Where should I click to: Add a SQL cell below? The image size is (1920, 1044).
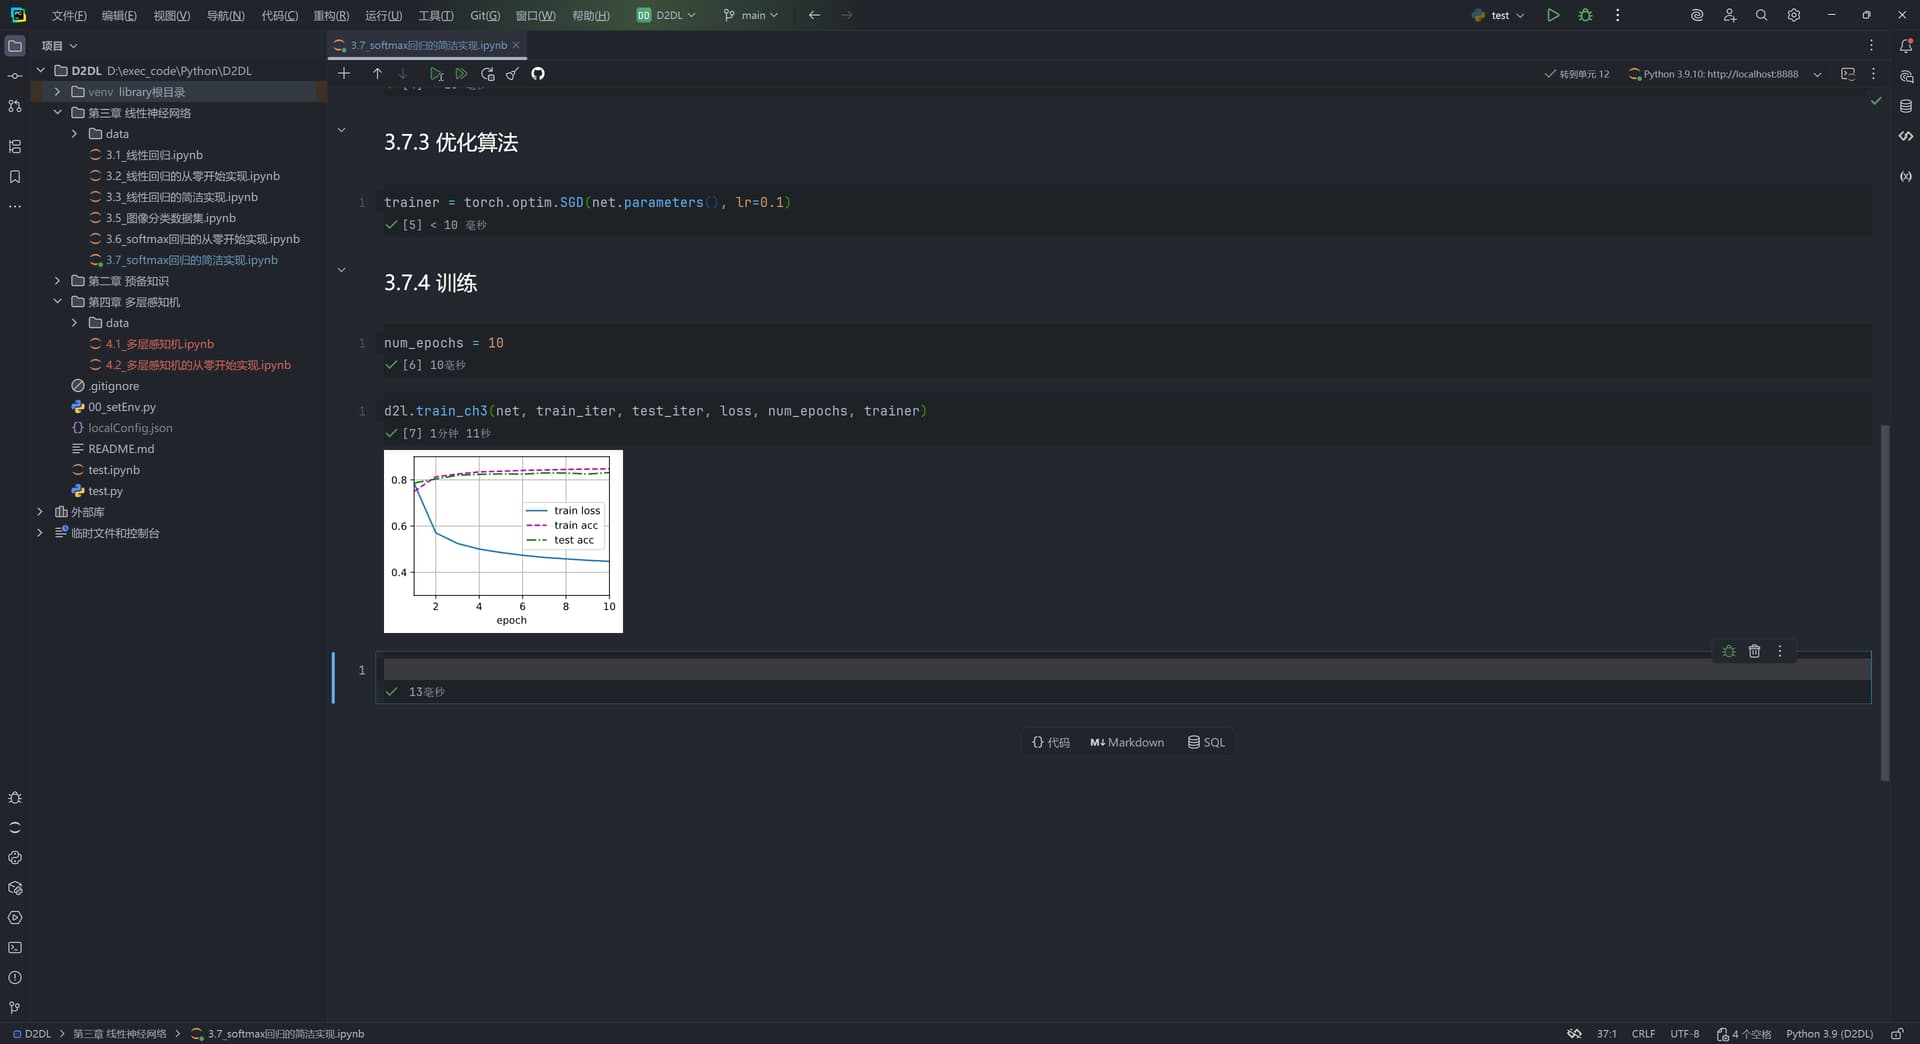pos(1206,742)
